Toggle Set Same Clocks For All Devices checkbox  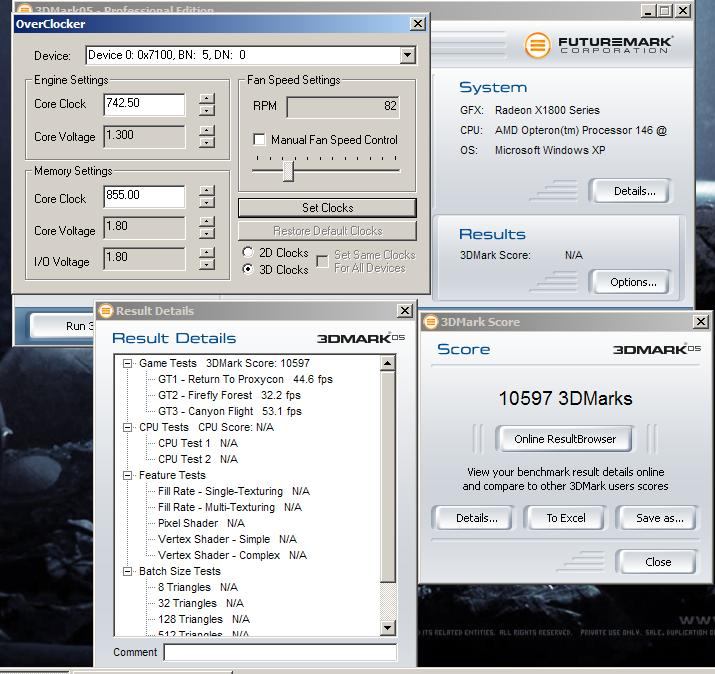322,261
